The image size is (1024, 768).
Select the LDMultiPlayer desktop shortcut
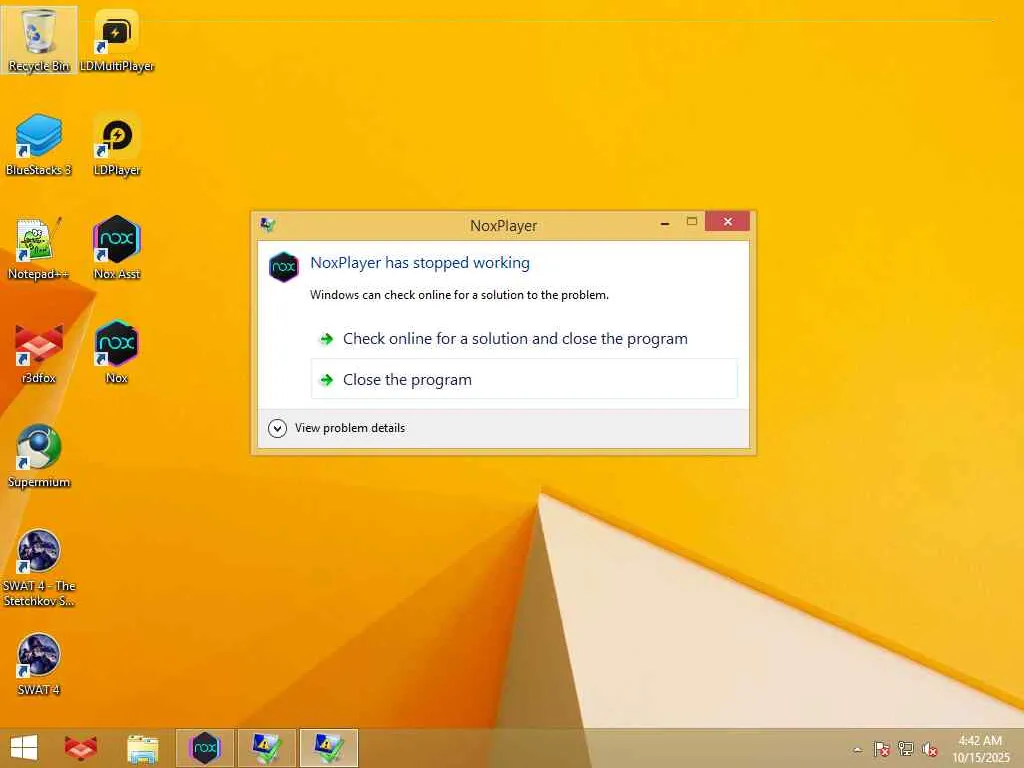(x=117, y=39)
